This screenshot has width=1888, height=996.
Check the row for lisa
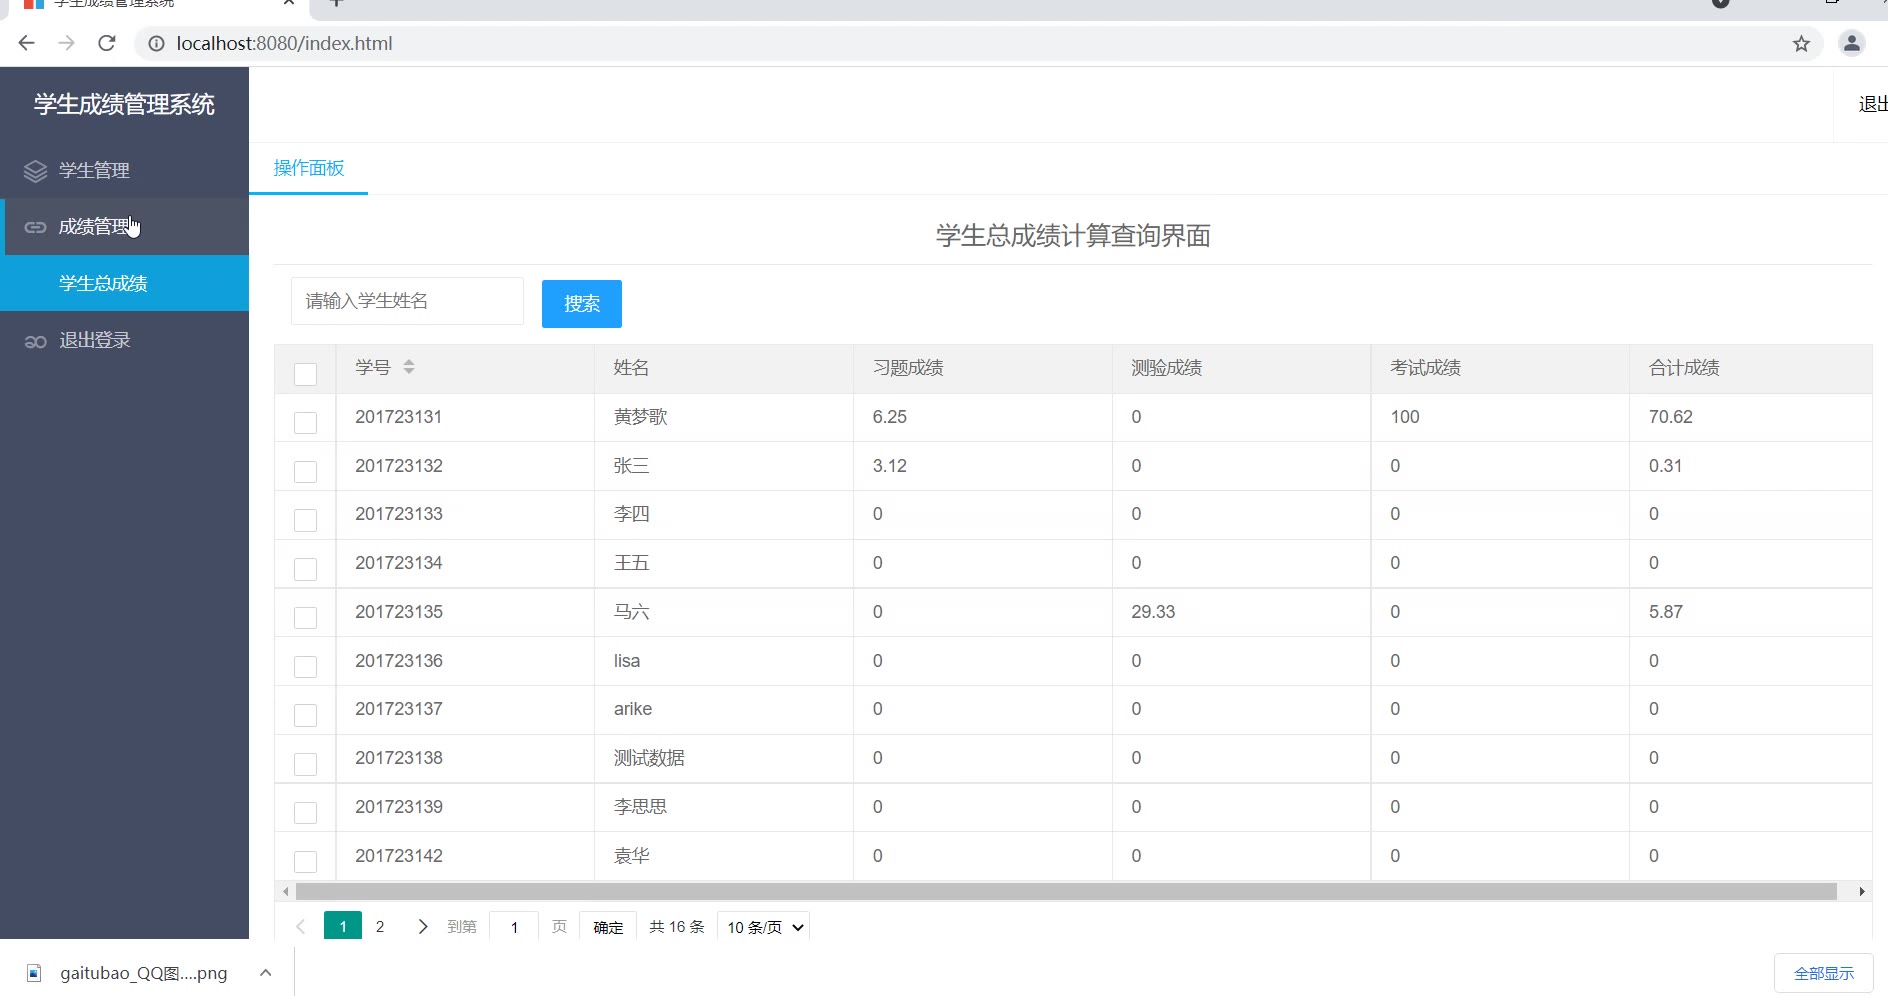305,667
